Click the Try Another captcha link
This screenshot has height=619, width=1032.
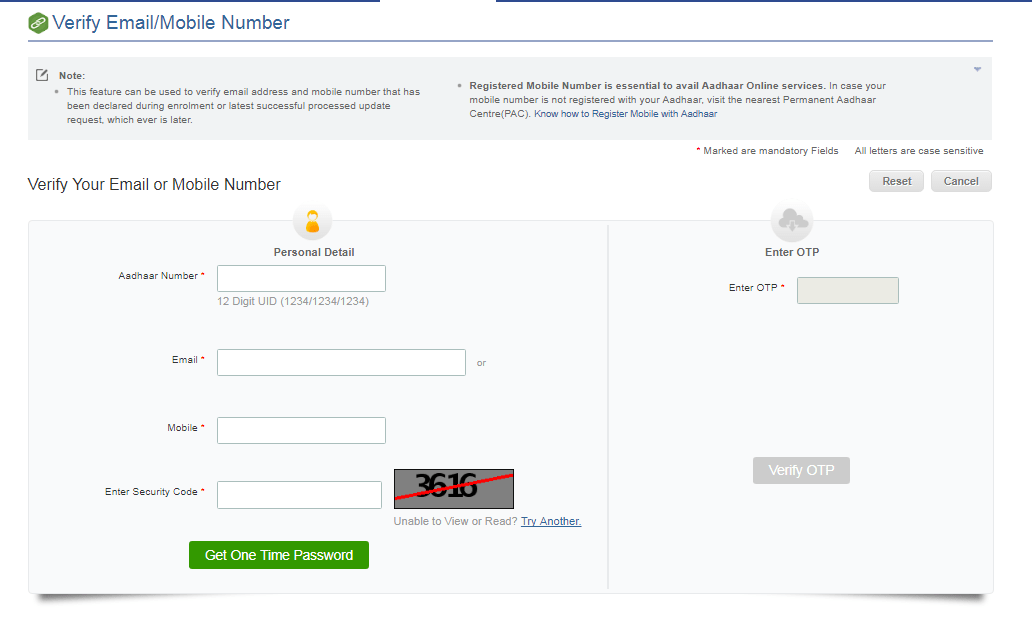point(550,521)
